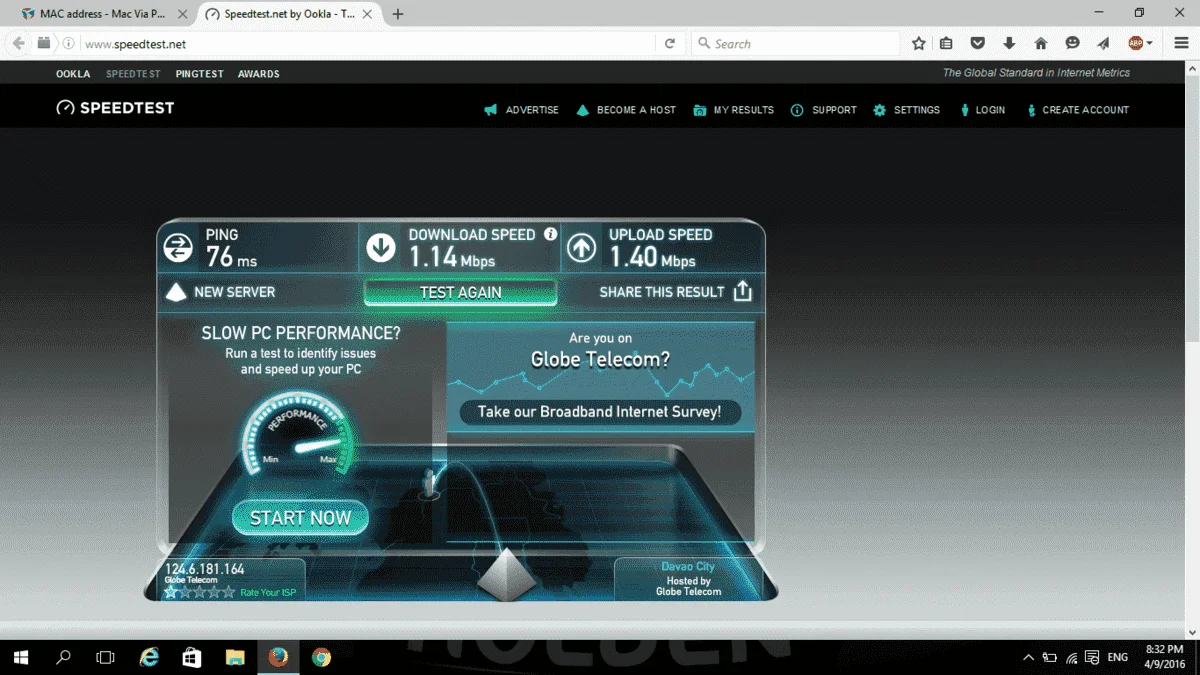Click site info icon in address bar
The image size is (1200, 675).
coord(69,44)
